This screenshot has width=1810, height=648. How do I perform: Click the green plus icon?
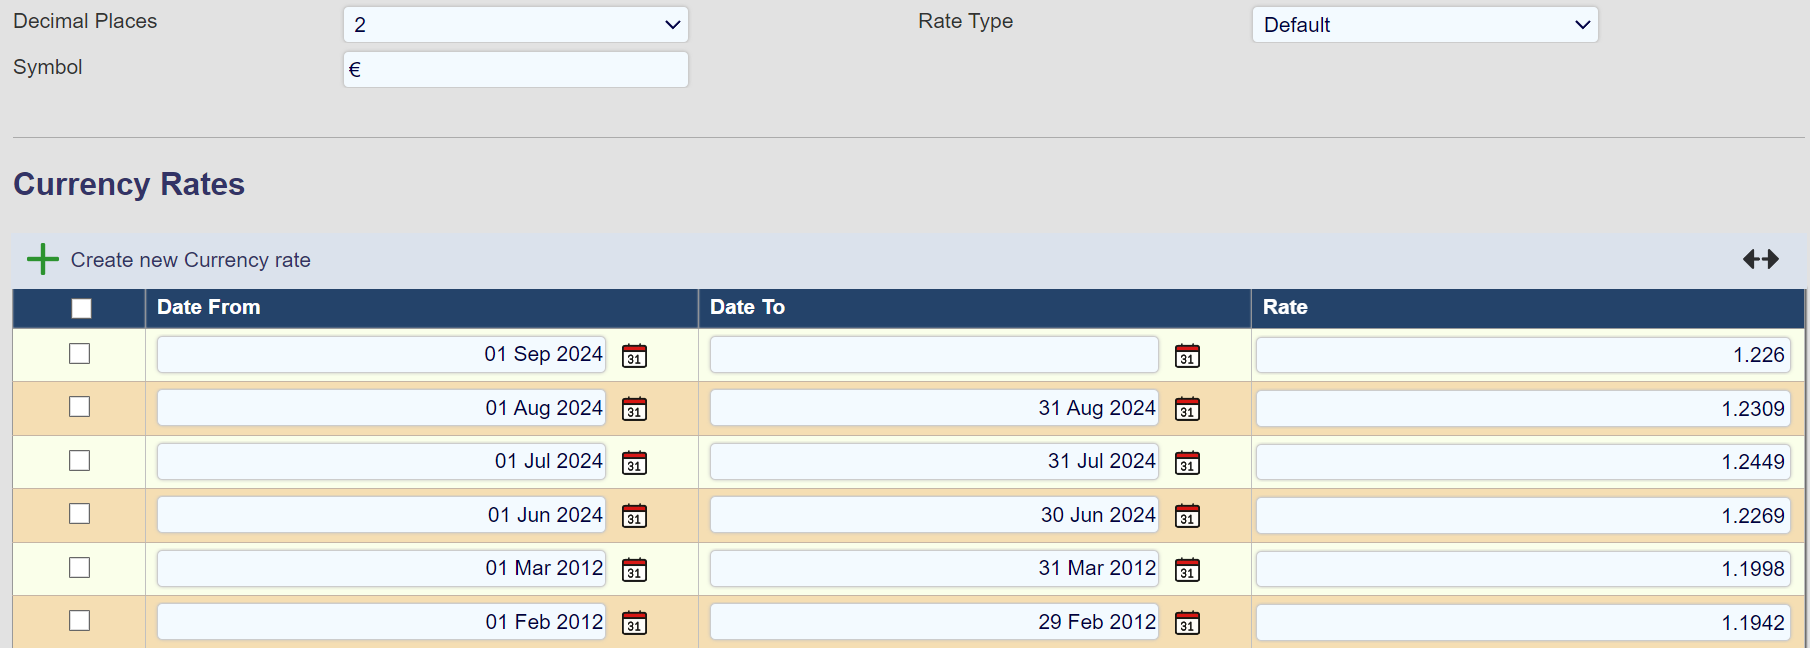[x=43, y=260]
